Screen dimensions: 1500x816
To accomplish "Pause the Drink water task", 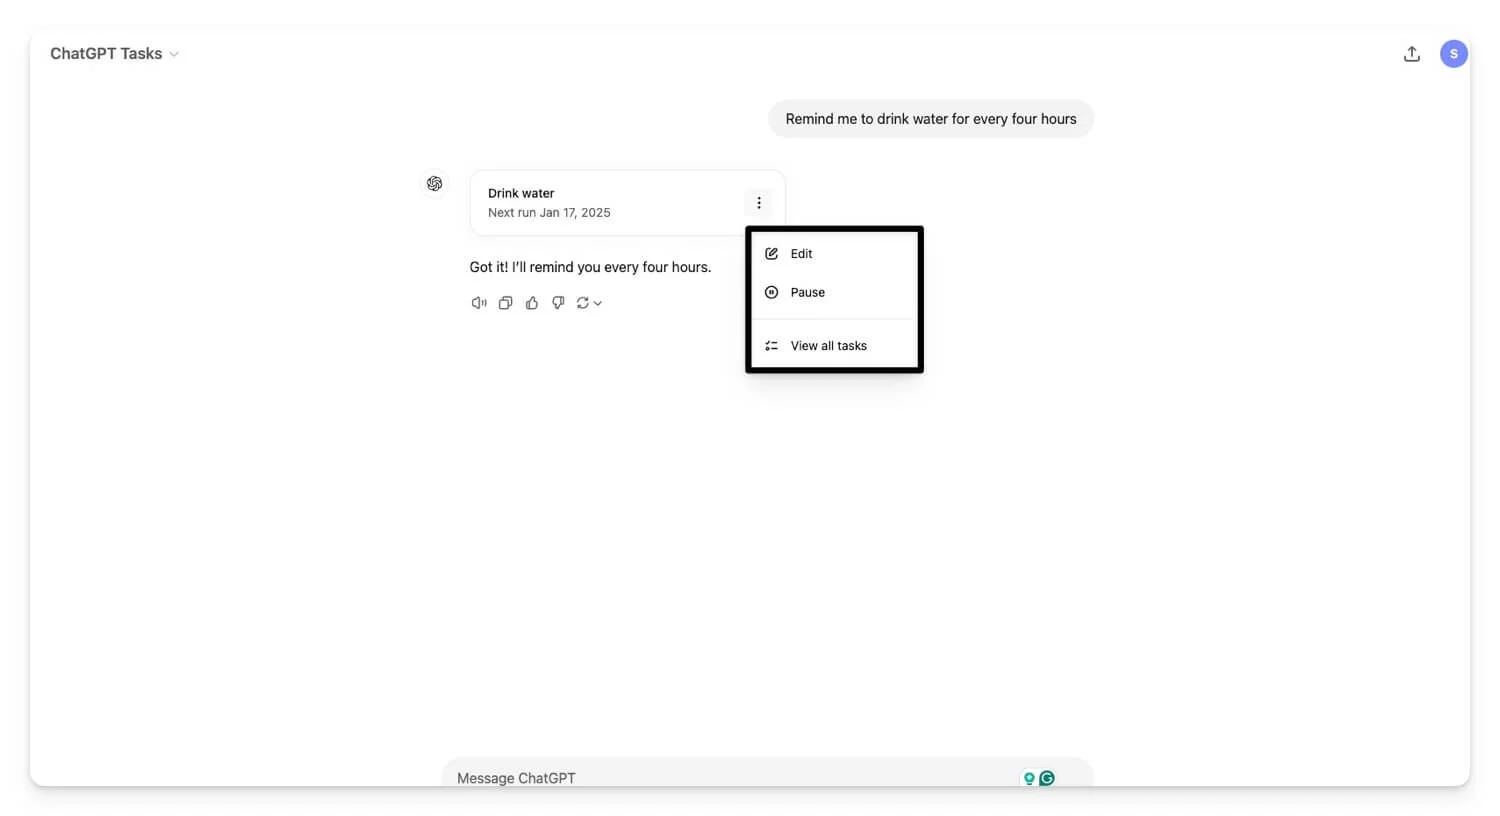I will point(807,293).
